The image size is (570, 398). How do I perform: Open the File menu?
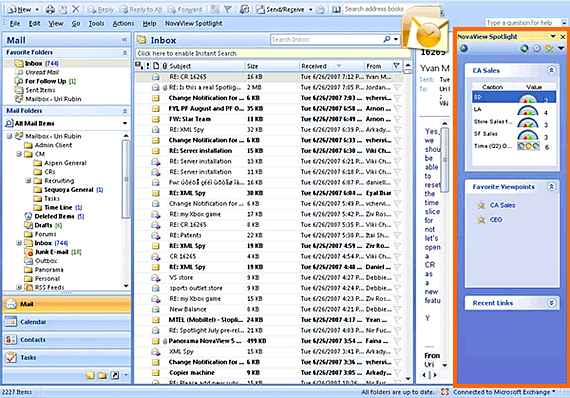click(15, 24)
